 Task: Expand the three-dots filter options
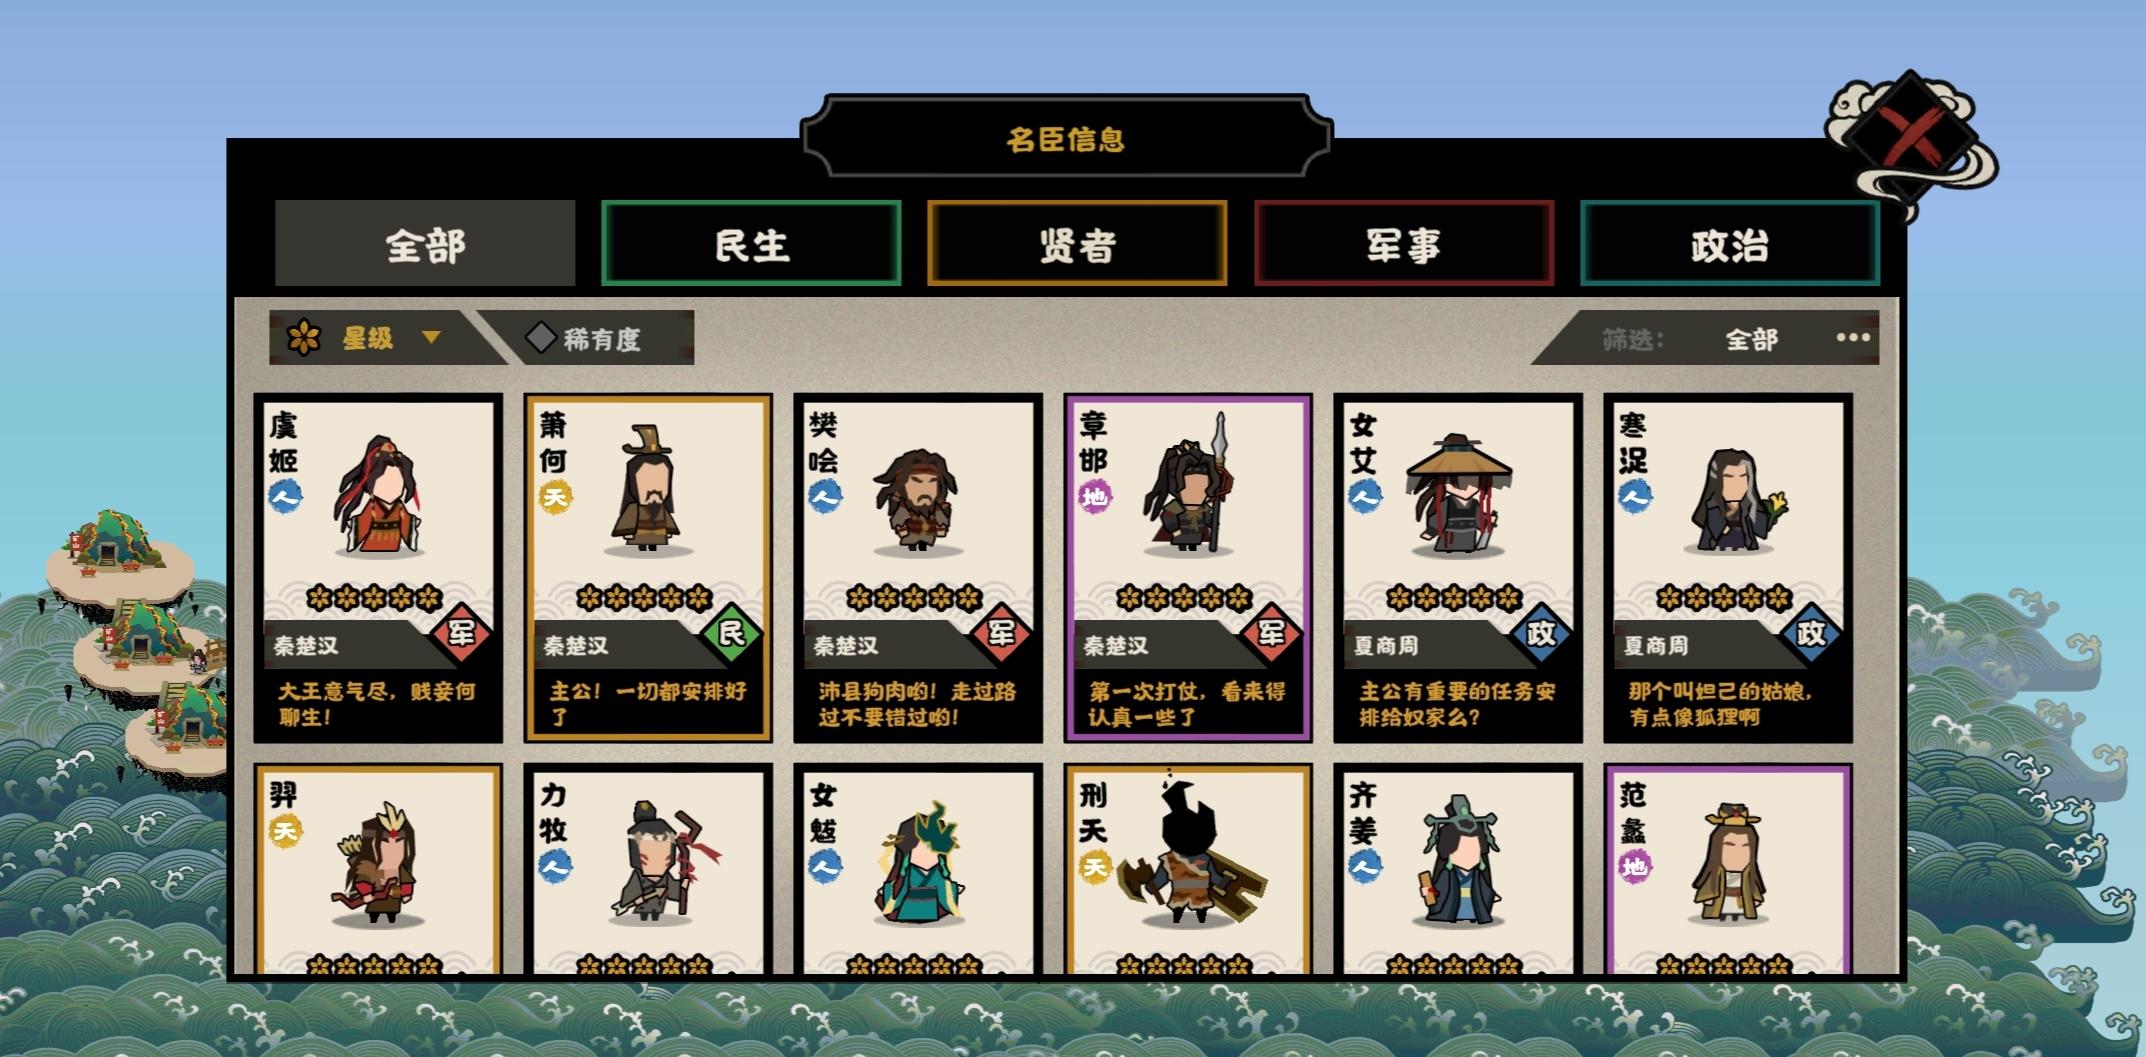[1853, 337]
